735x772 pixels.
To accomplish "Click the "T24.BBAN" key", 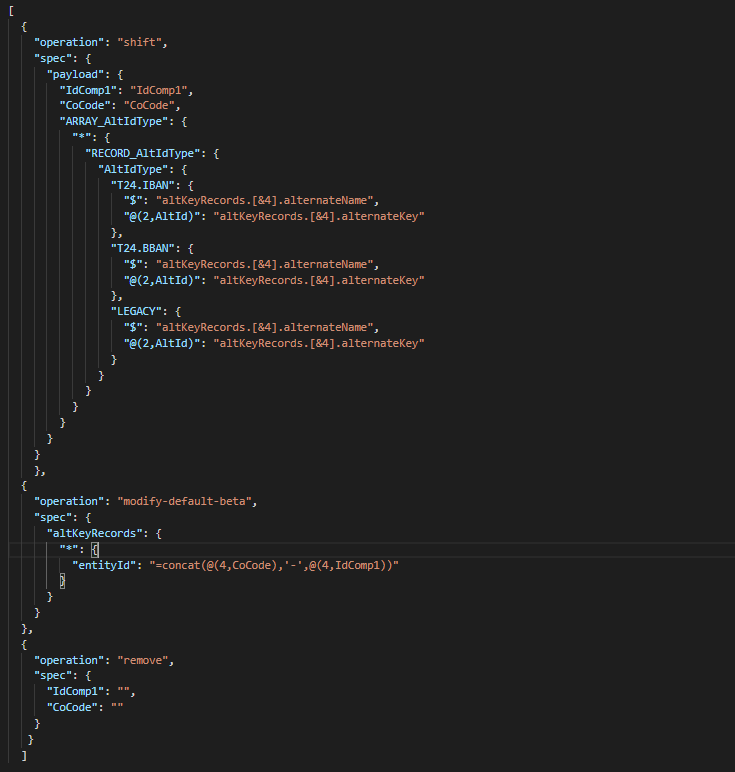I will 144,248.
